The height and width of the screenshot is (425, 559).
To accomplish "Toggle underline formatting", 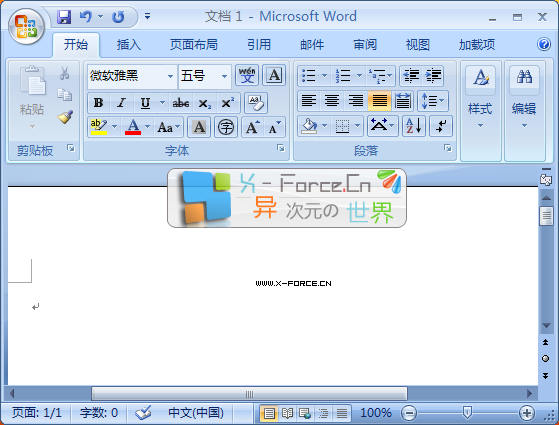I will pos(145,103).
